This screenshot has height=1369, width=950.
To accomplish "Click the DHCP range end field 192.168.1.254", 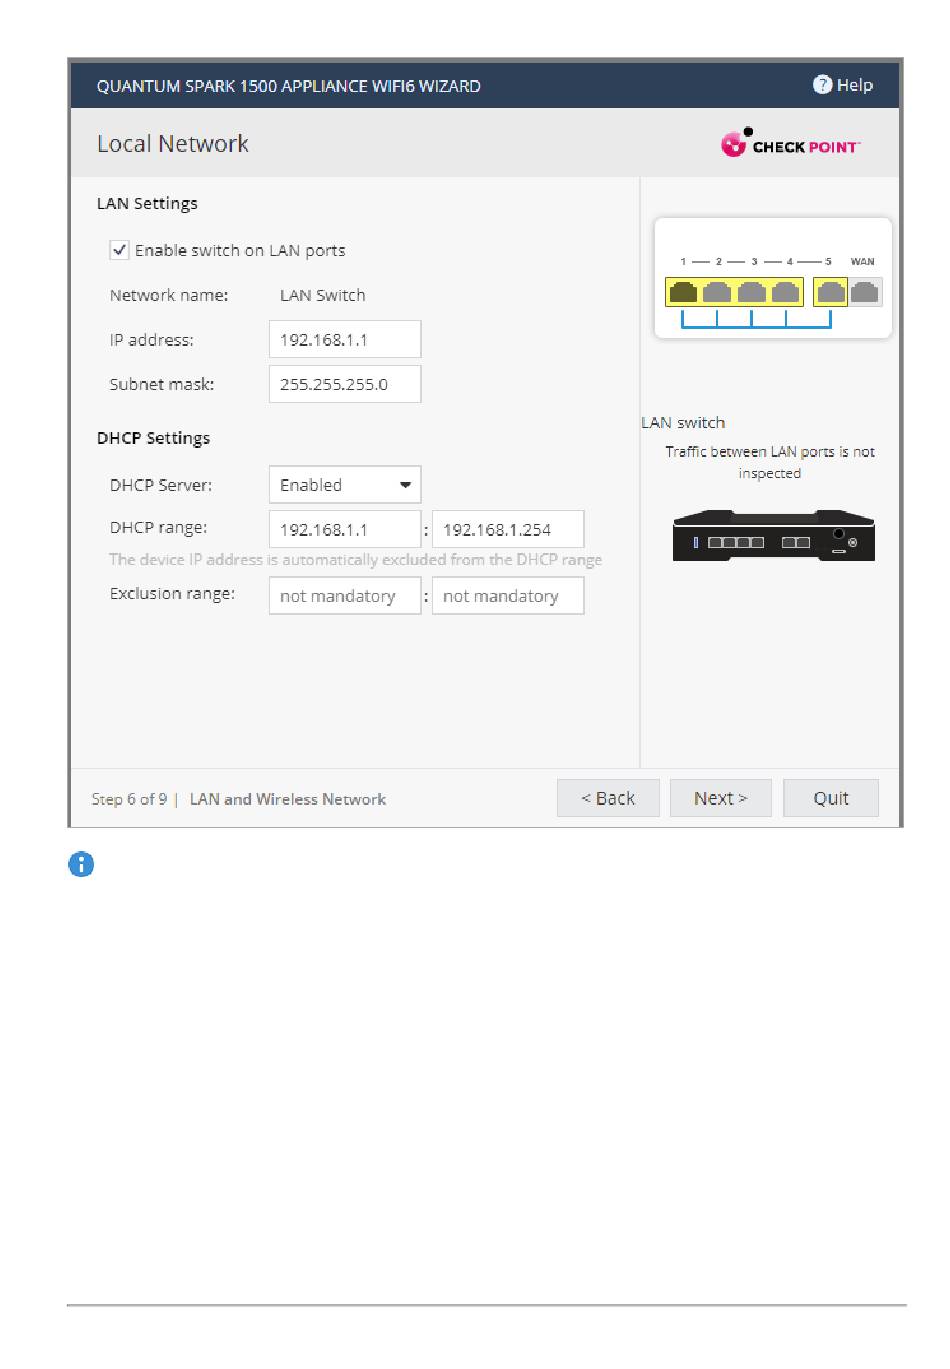I will (508, 529).
